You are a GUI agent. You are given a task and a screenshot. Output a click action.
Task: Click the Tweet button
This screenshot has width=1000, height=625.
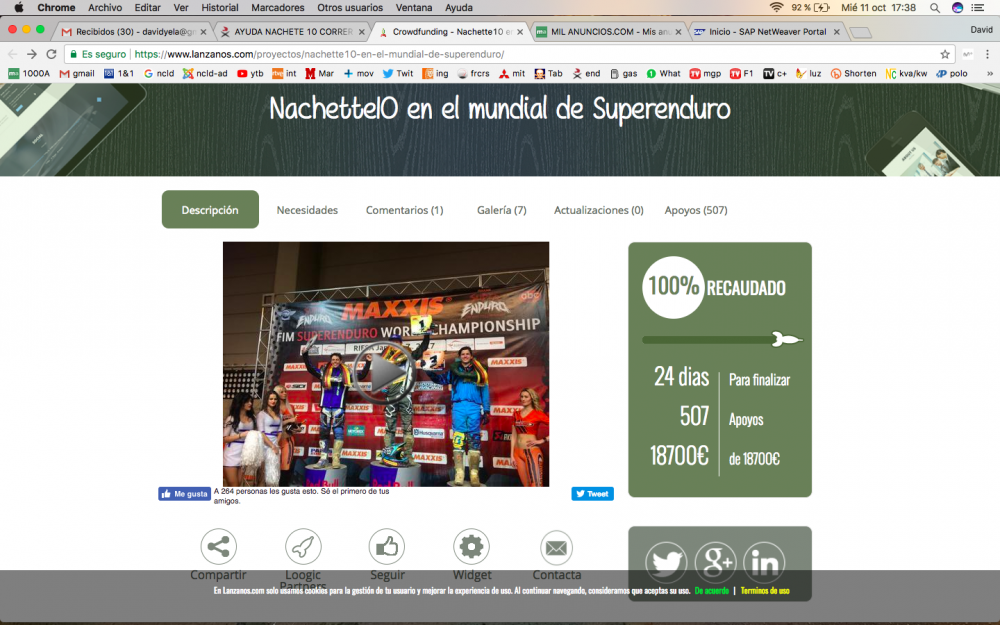coord(592,494)
